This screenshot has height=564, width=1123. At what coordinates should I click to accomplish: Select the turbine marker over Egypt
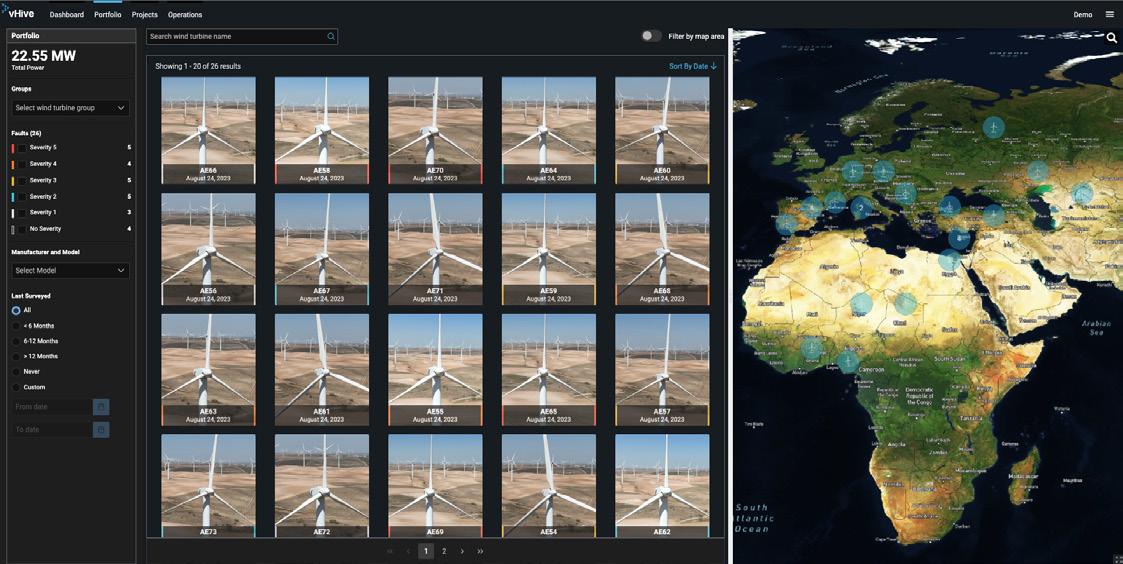(x=950, y=260)
